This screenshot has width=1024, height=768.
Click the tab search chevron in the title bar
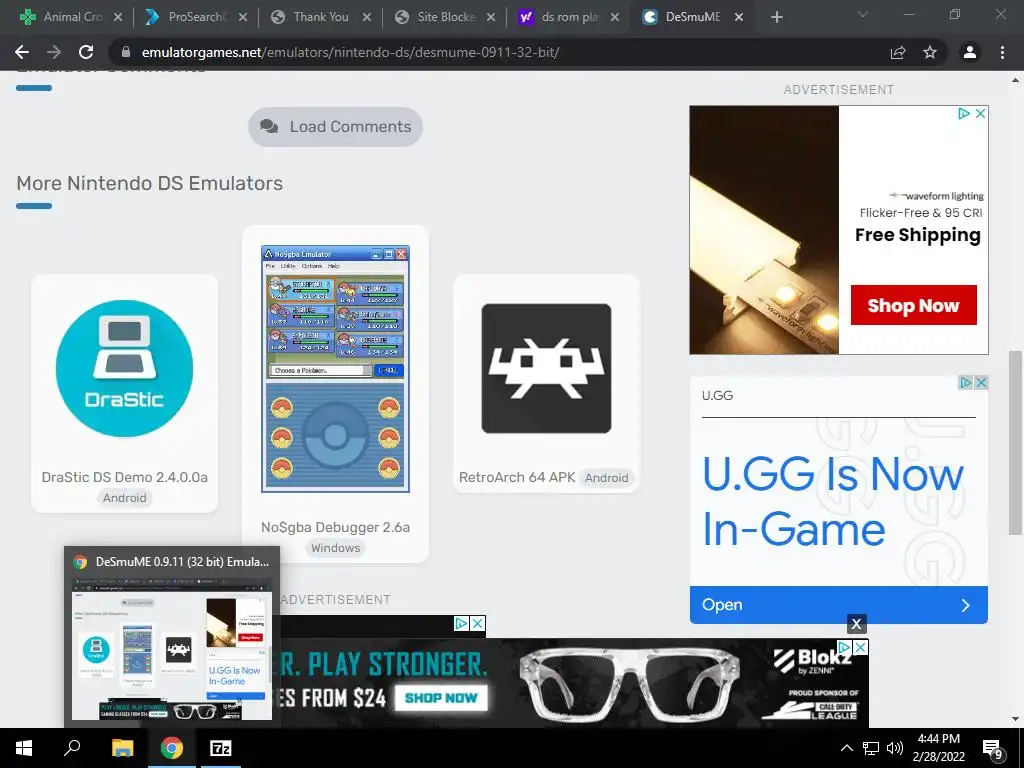point(863,14)
